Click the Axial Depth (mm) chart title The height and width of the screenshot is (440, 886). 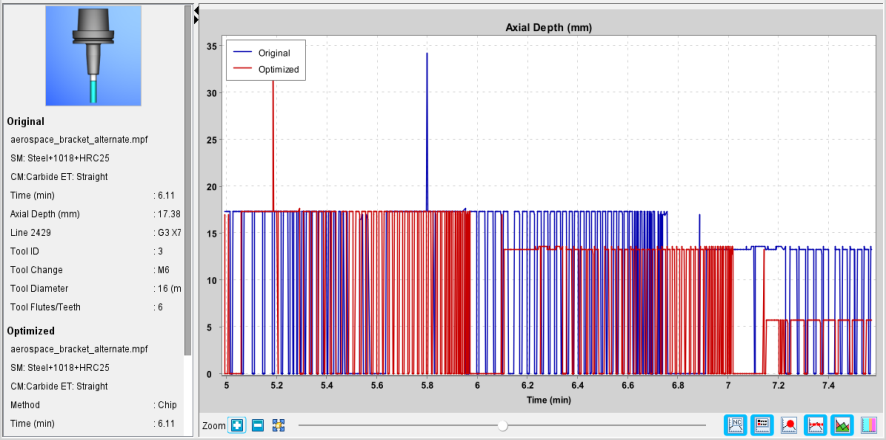pyautogui.click(x=548, y=27)
